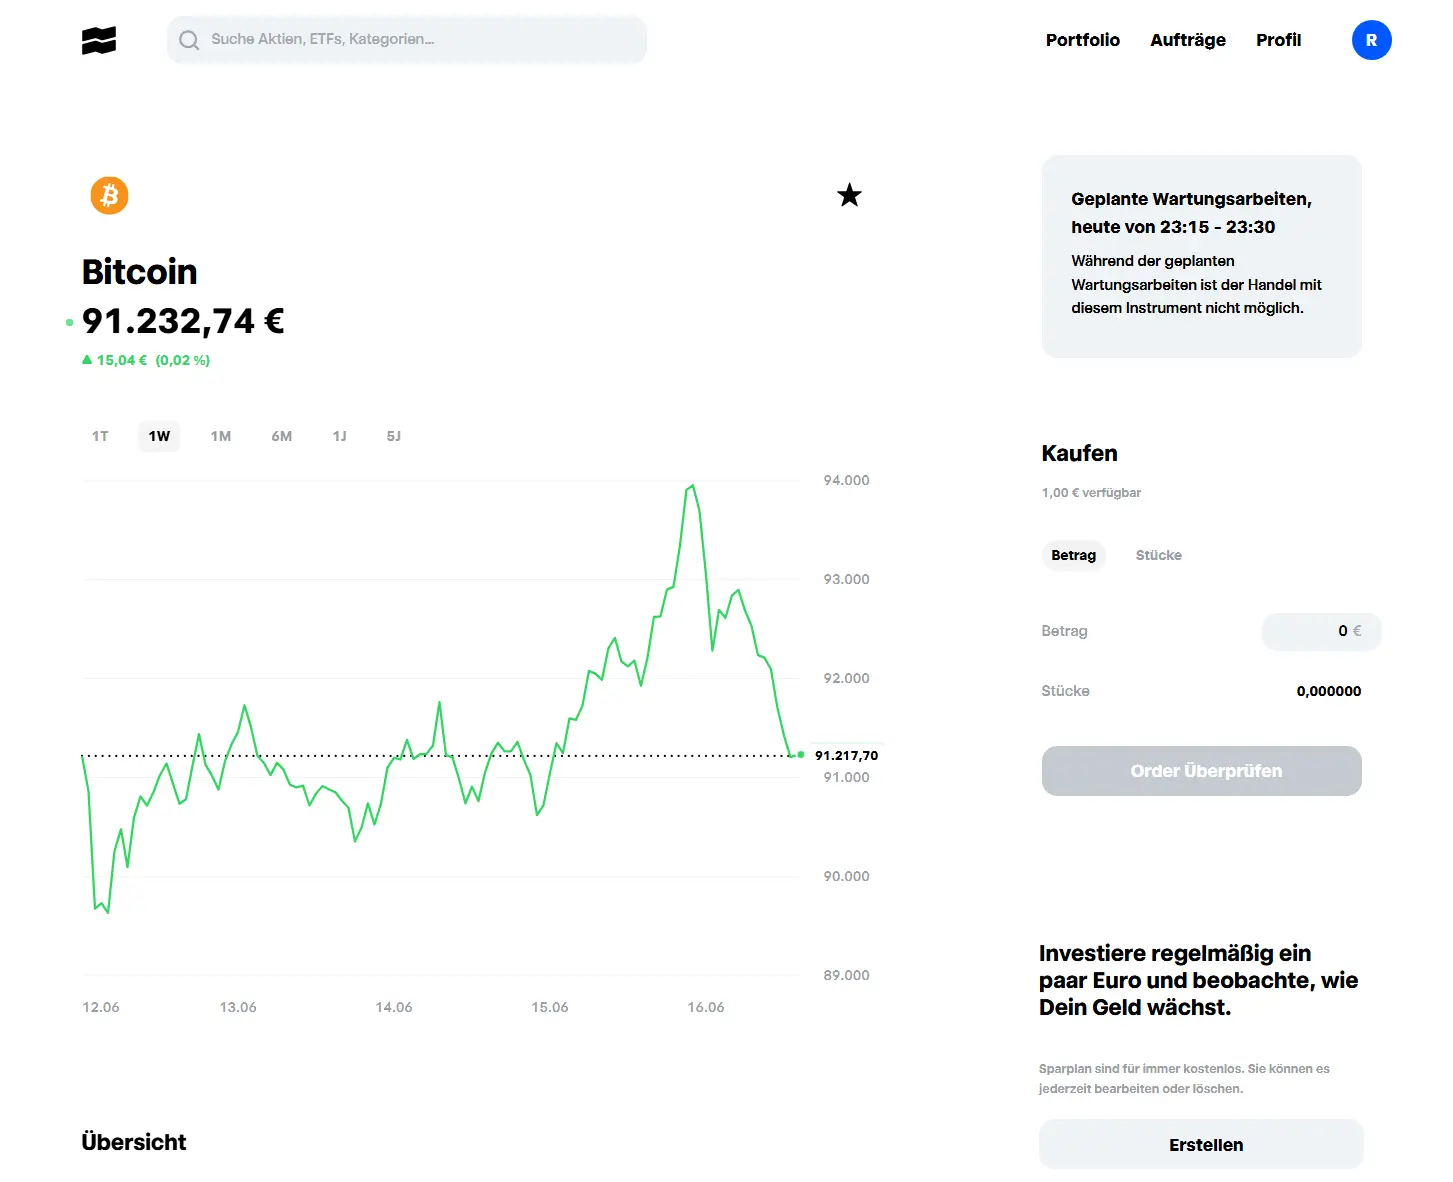Click the green up triangle change indicator
Screen dimensions: 1453x1182
click(87, 360)
